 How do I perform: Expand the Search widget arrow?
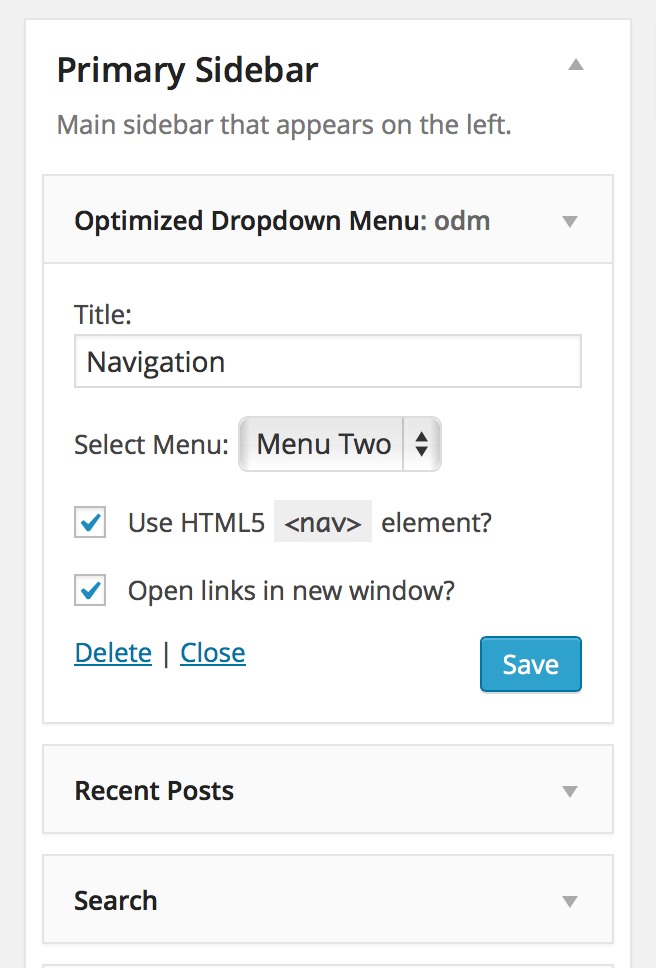click(x=570, y=901)
